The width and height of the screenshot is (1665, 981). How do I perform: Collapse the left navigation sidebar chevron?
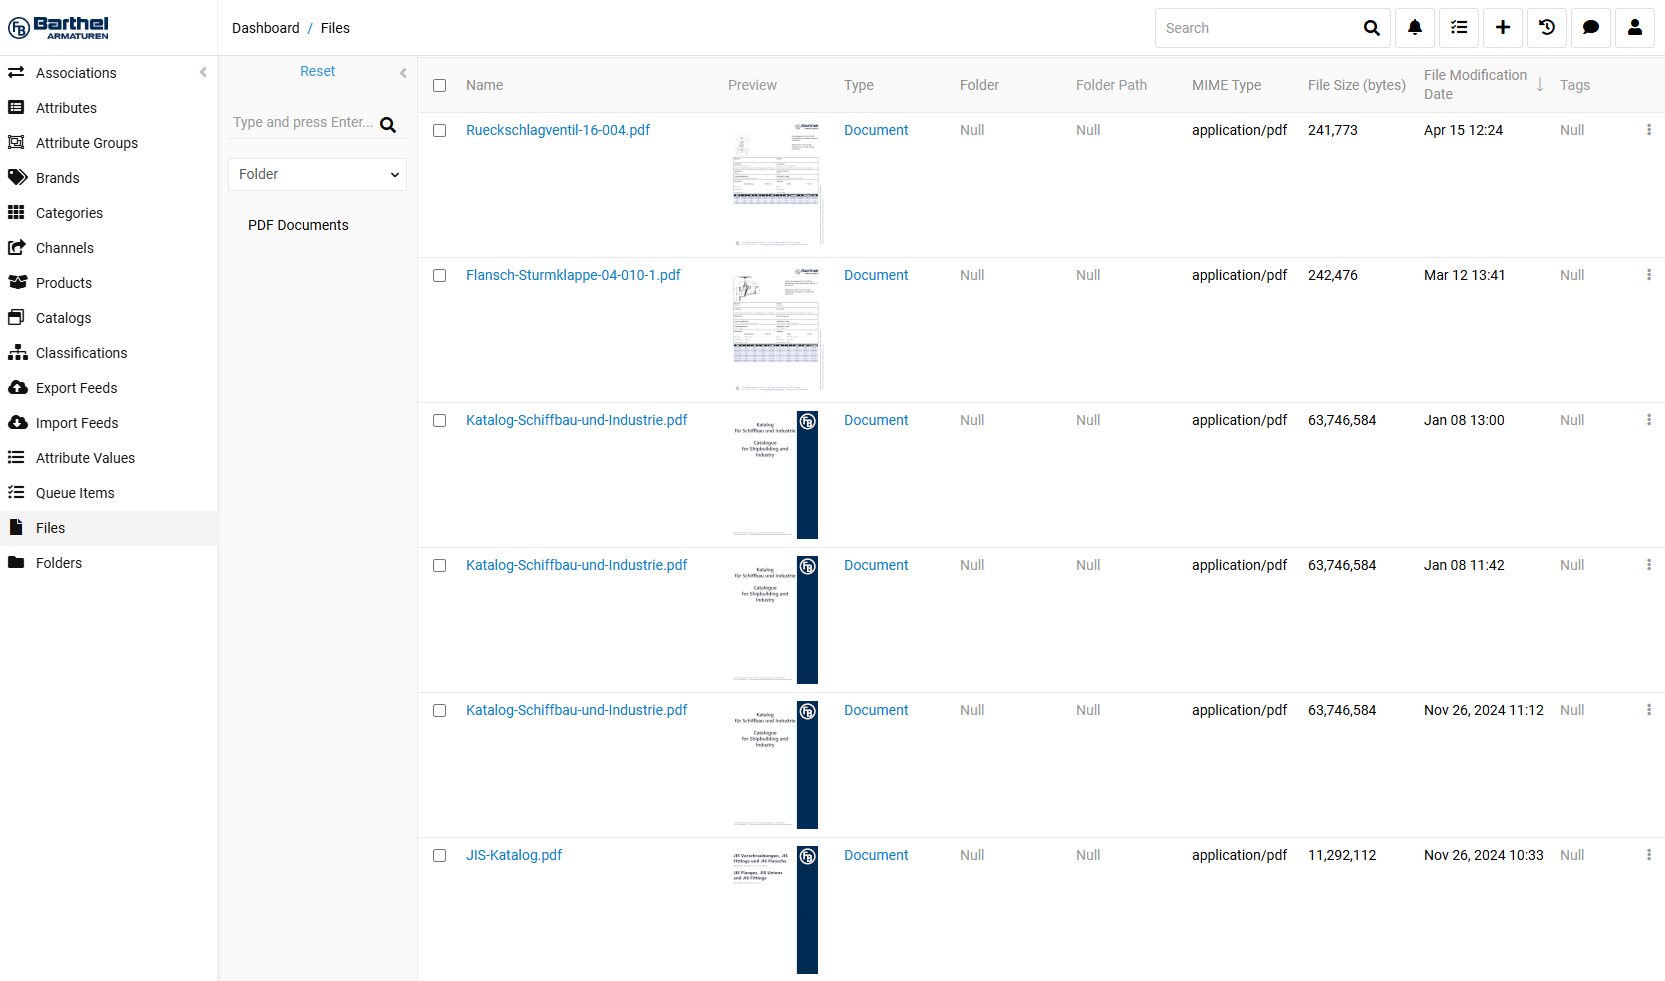[x=203, y=72]
